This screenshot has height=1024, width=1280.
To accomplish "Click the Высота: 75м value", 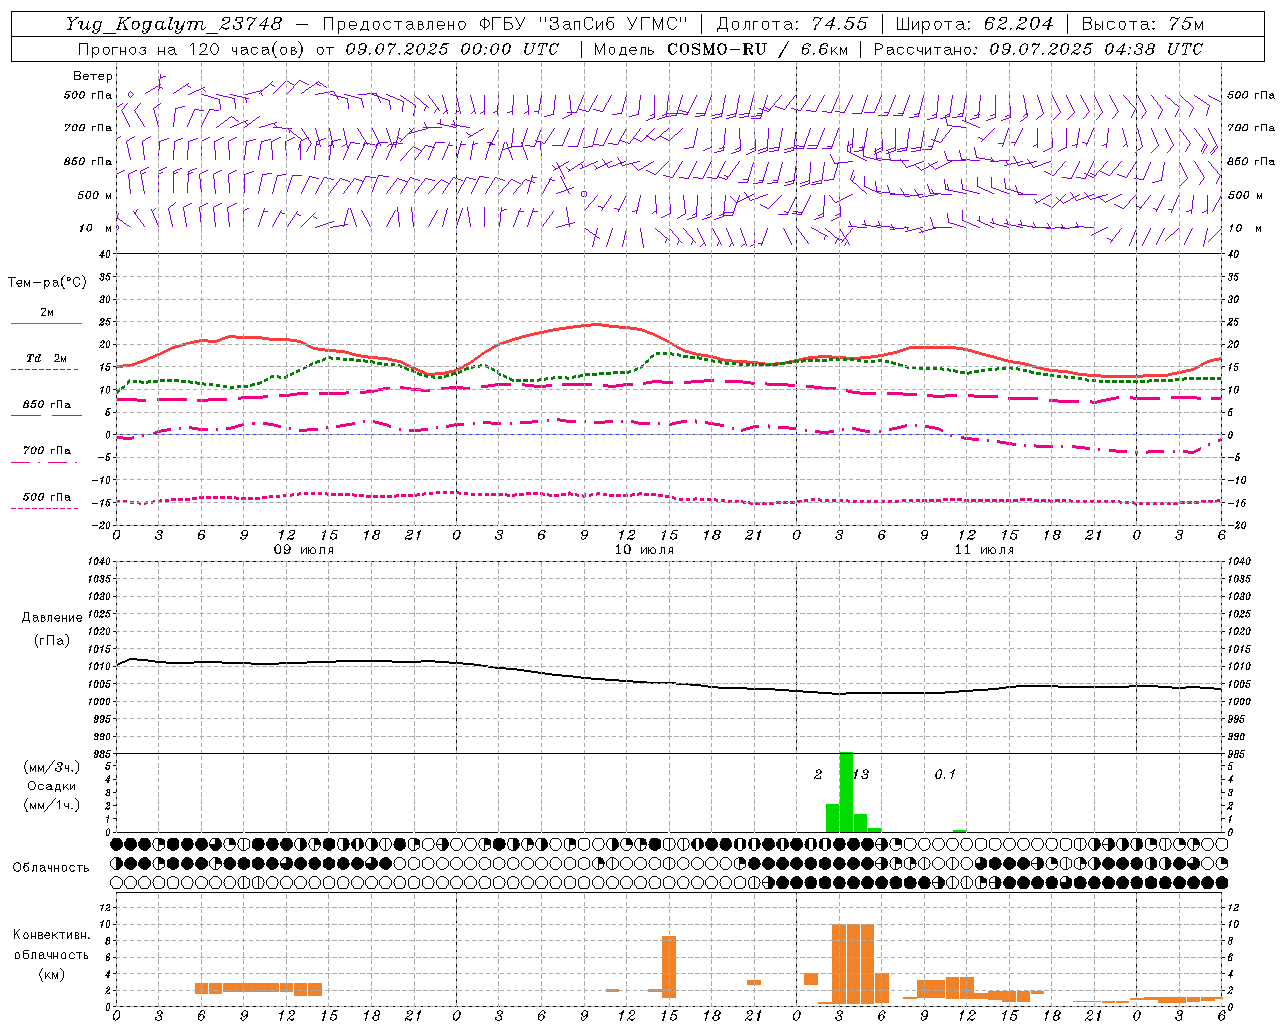I will coord(1142,24).
